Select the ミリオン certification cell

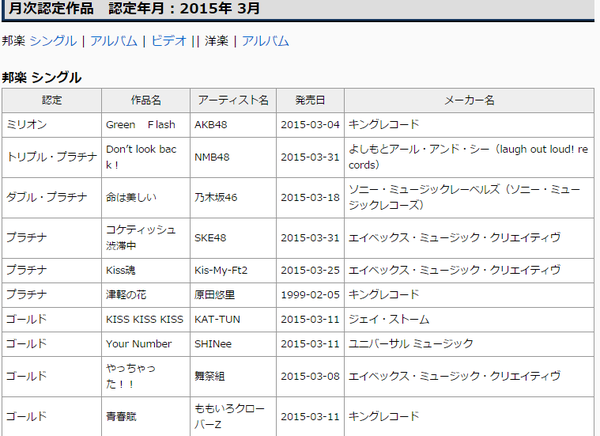pyautogui.click(x=52, y=125)
